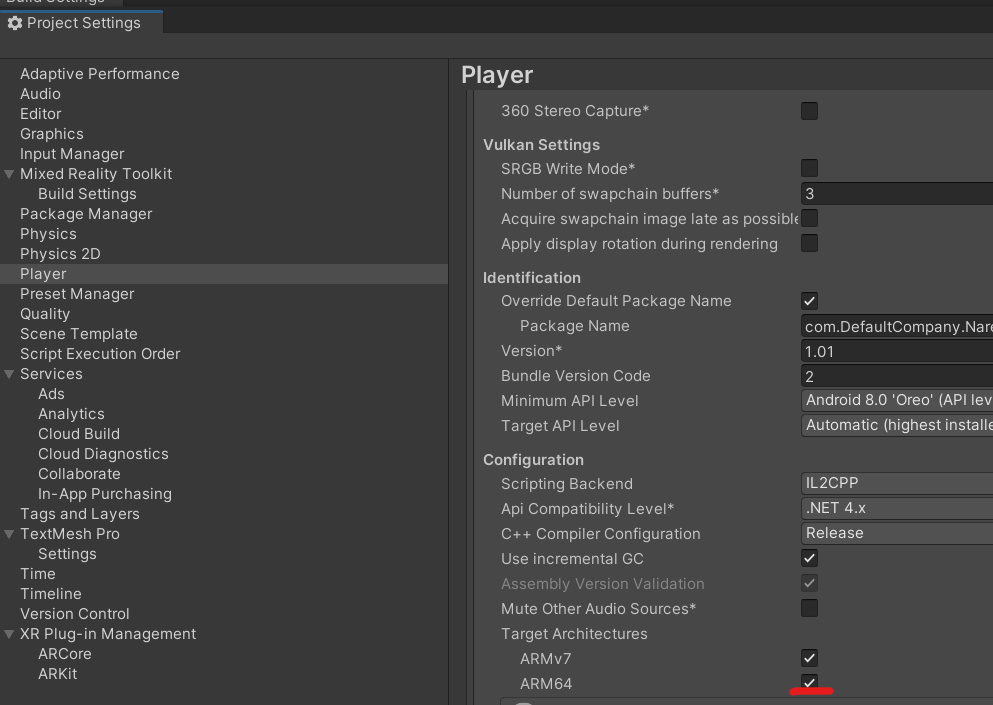Toggle the ARM64 target architecture checkbox

point(809,683)
